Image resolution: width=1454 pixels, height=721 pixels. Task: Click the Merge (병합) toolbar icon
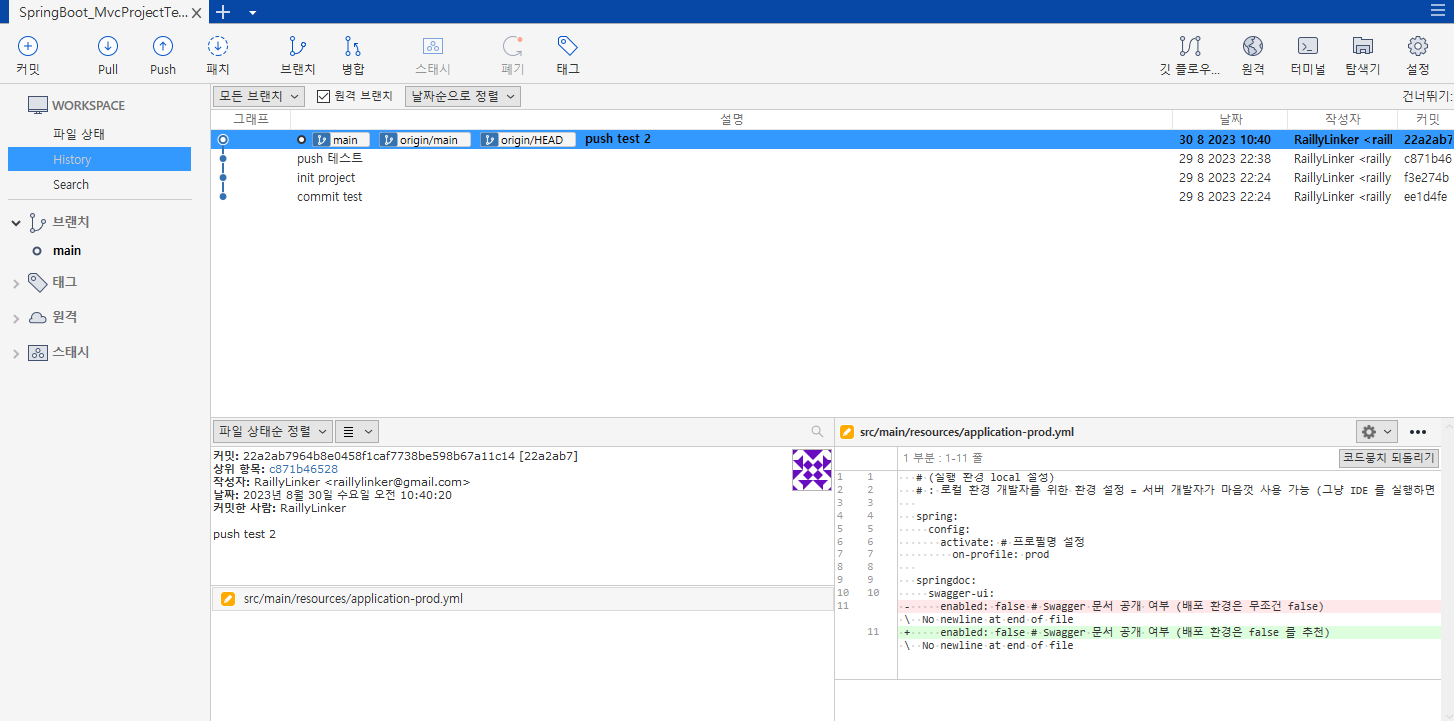pyautogui.click(x=353, y=46)
